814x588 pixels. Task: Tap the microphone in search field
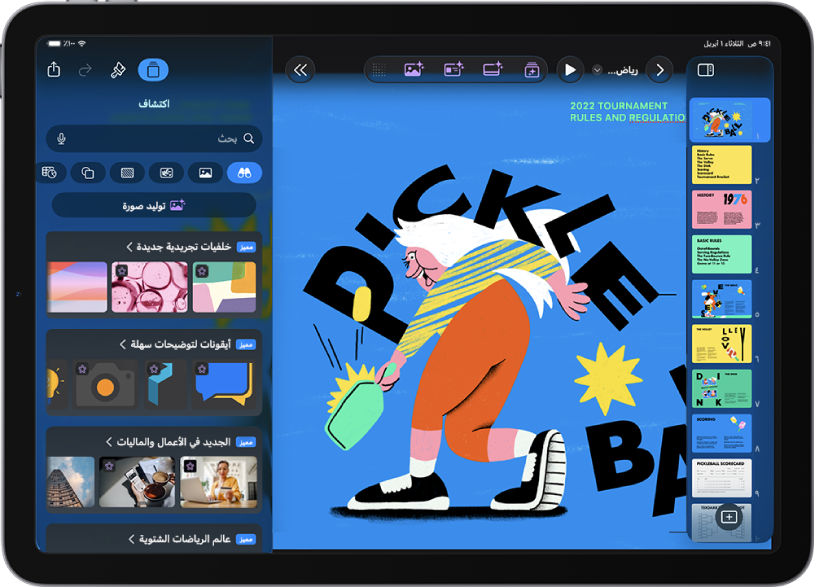coord(61,139)
